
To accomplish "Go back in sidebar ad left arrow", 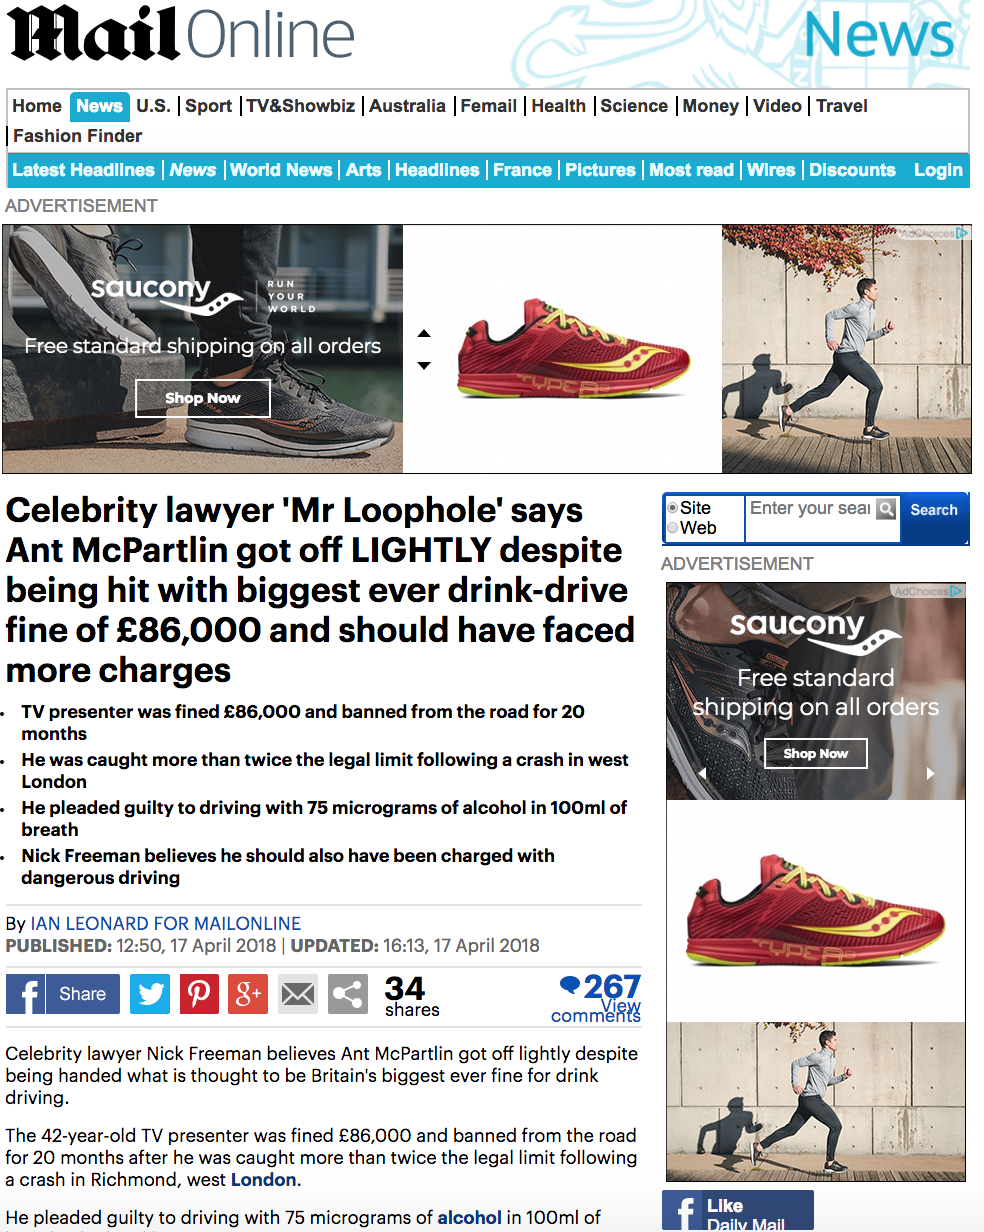I will pyautogui.click(x=702, y=773).
